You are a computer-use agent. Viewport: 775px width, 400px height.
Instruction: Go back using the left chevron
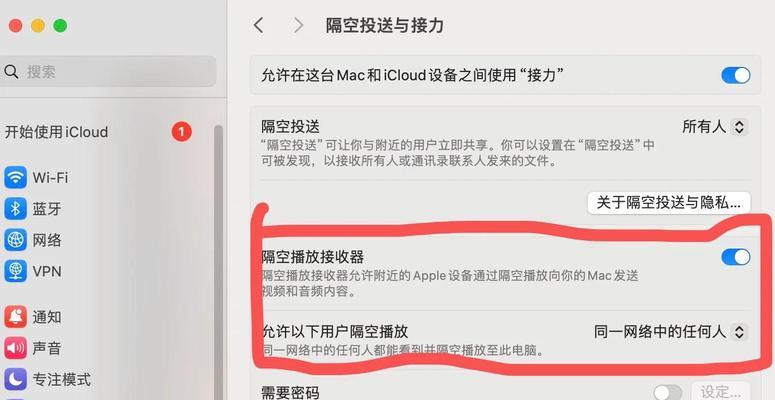(x=258, y=25)
